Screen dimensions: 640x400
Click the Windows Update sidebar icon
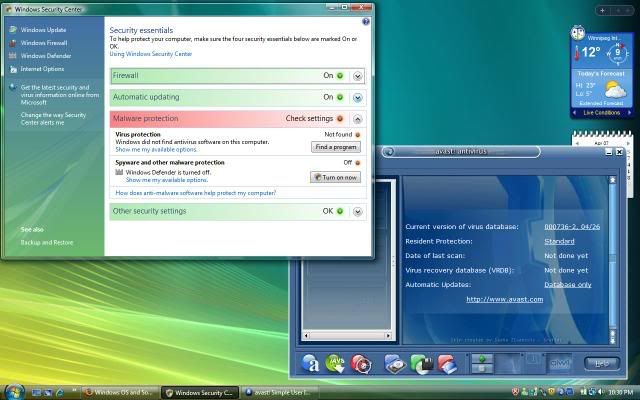(x=13, y=29)
